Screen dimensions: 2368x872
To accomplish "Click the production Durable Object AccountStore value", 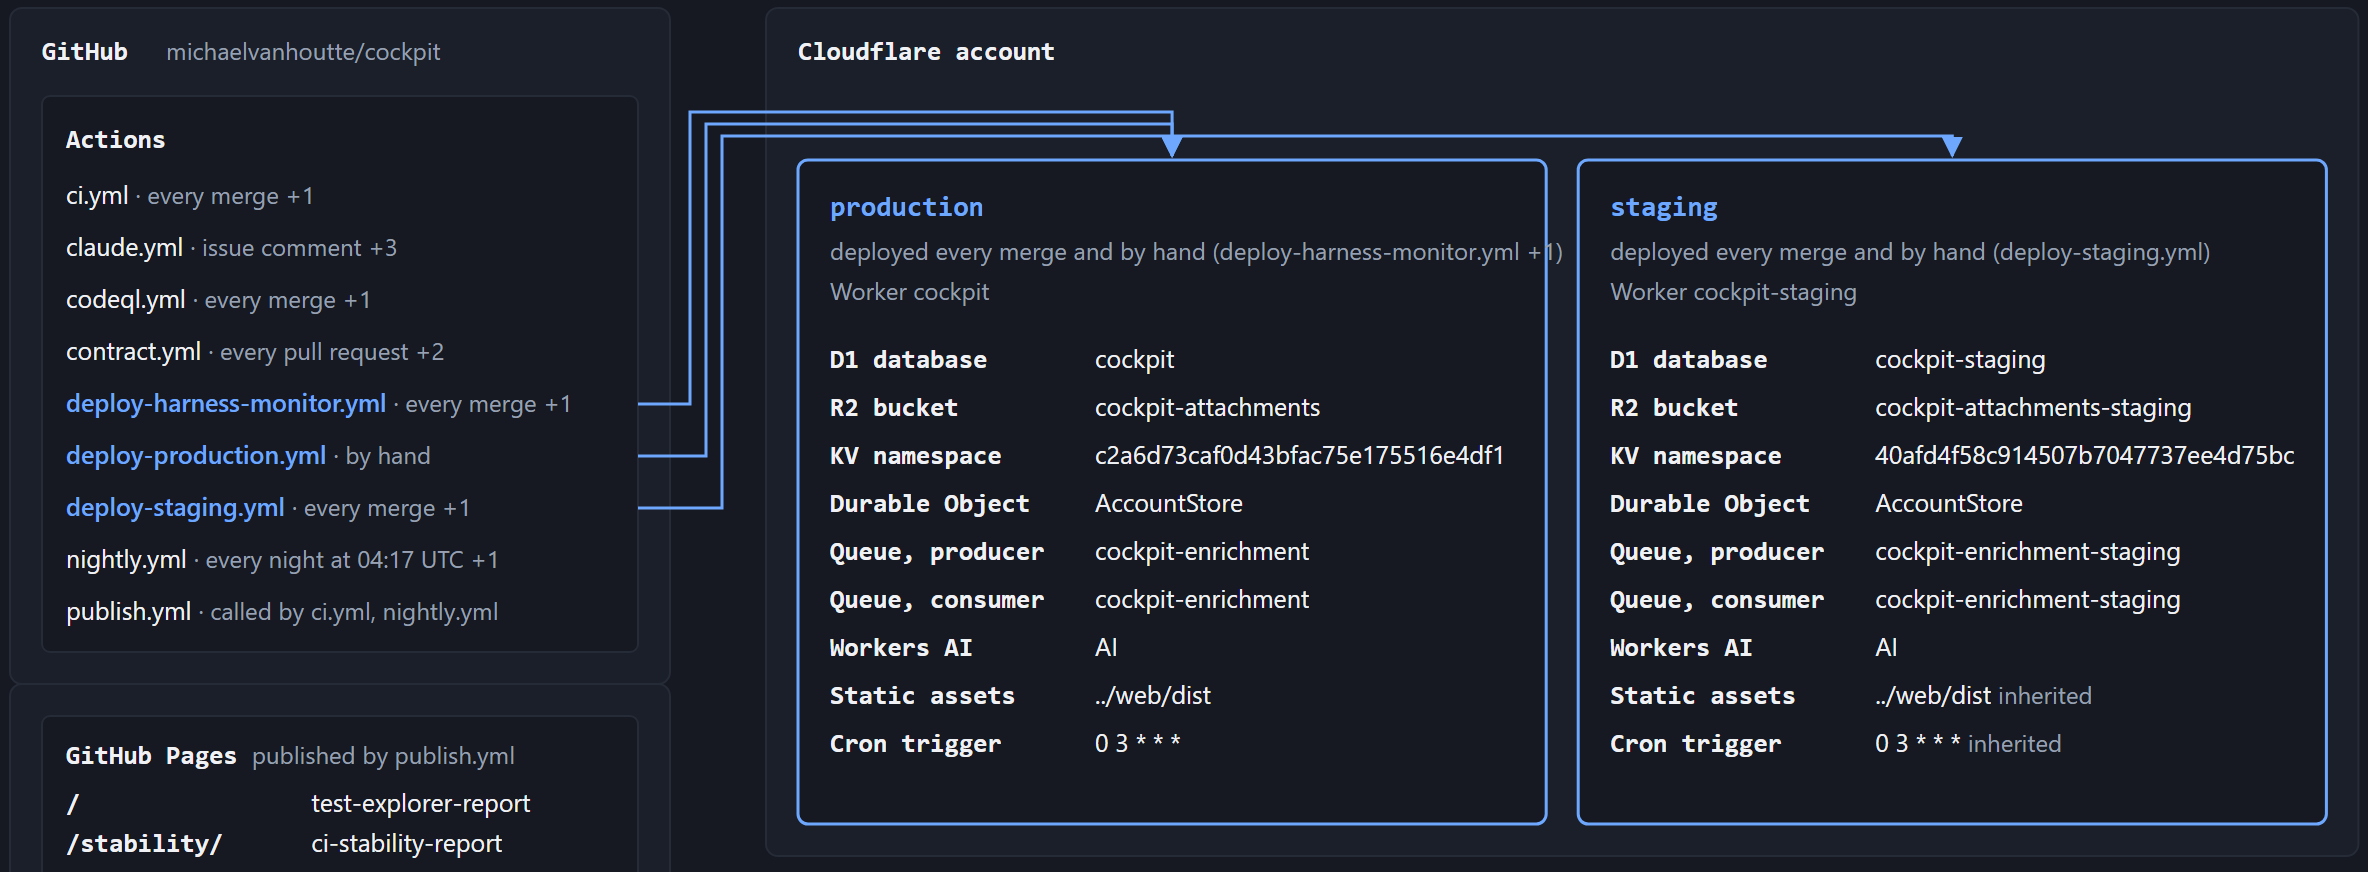I will [1169, 504].
